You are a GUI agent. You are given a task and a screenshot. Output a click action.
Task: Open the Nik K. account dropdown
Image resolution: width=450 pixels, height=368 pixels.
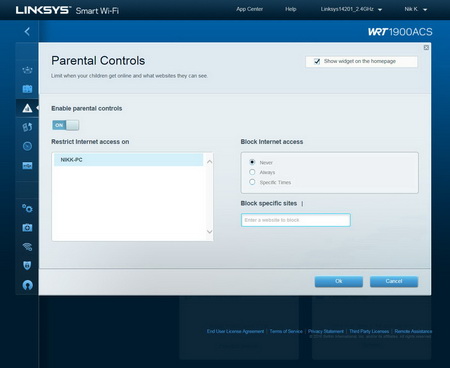416,9
